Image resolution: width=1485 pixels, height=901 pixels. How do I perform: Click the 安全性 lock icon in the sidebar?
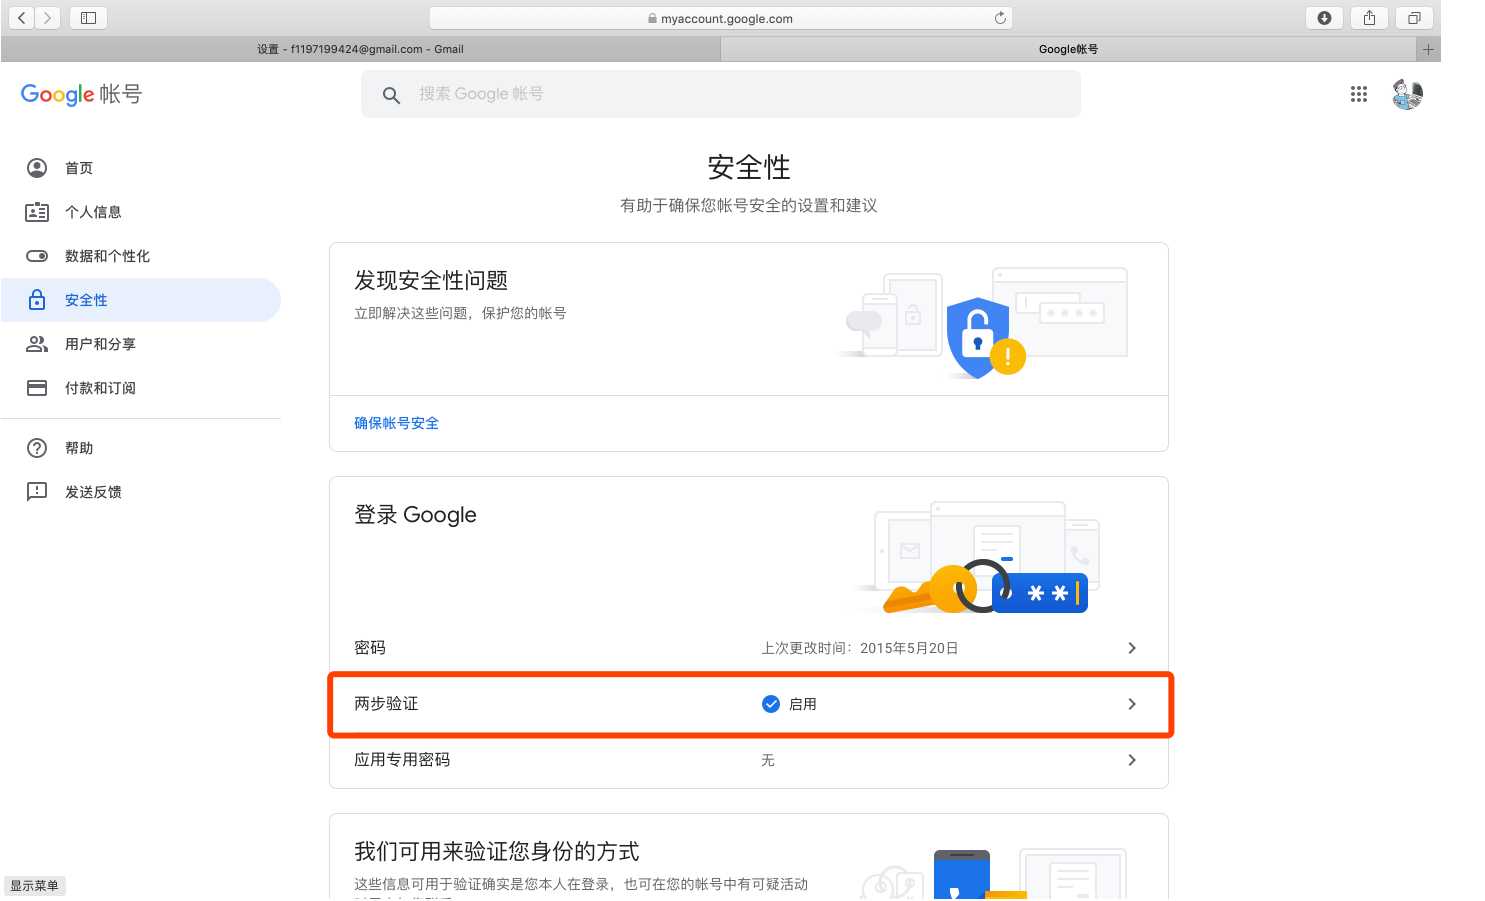(37, 300)
